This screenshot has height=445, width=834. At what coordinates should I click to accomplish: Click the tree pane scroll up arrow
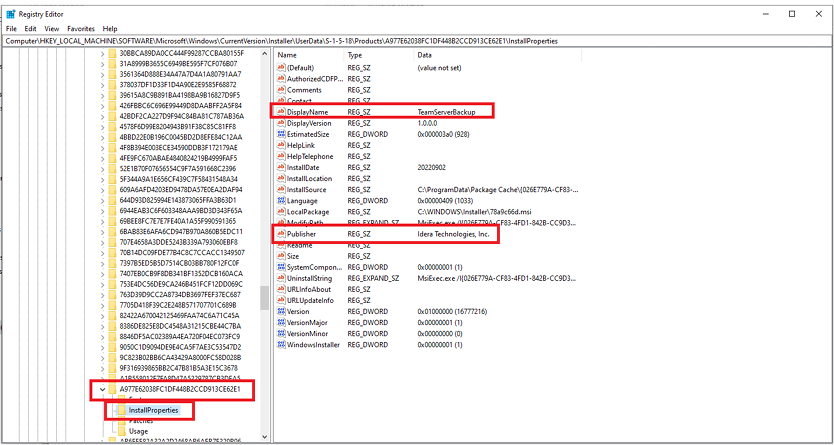(x=264, y=54)
